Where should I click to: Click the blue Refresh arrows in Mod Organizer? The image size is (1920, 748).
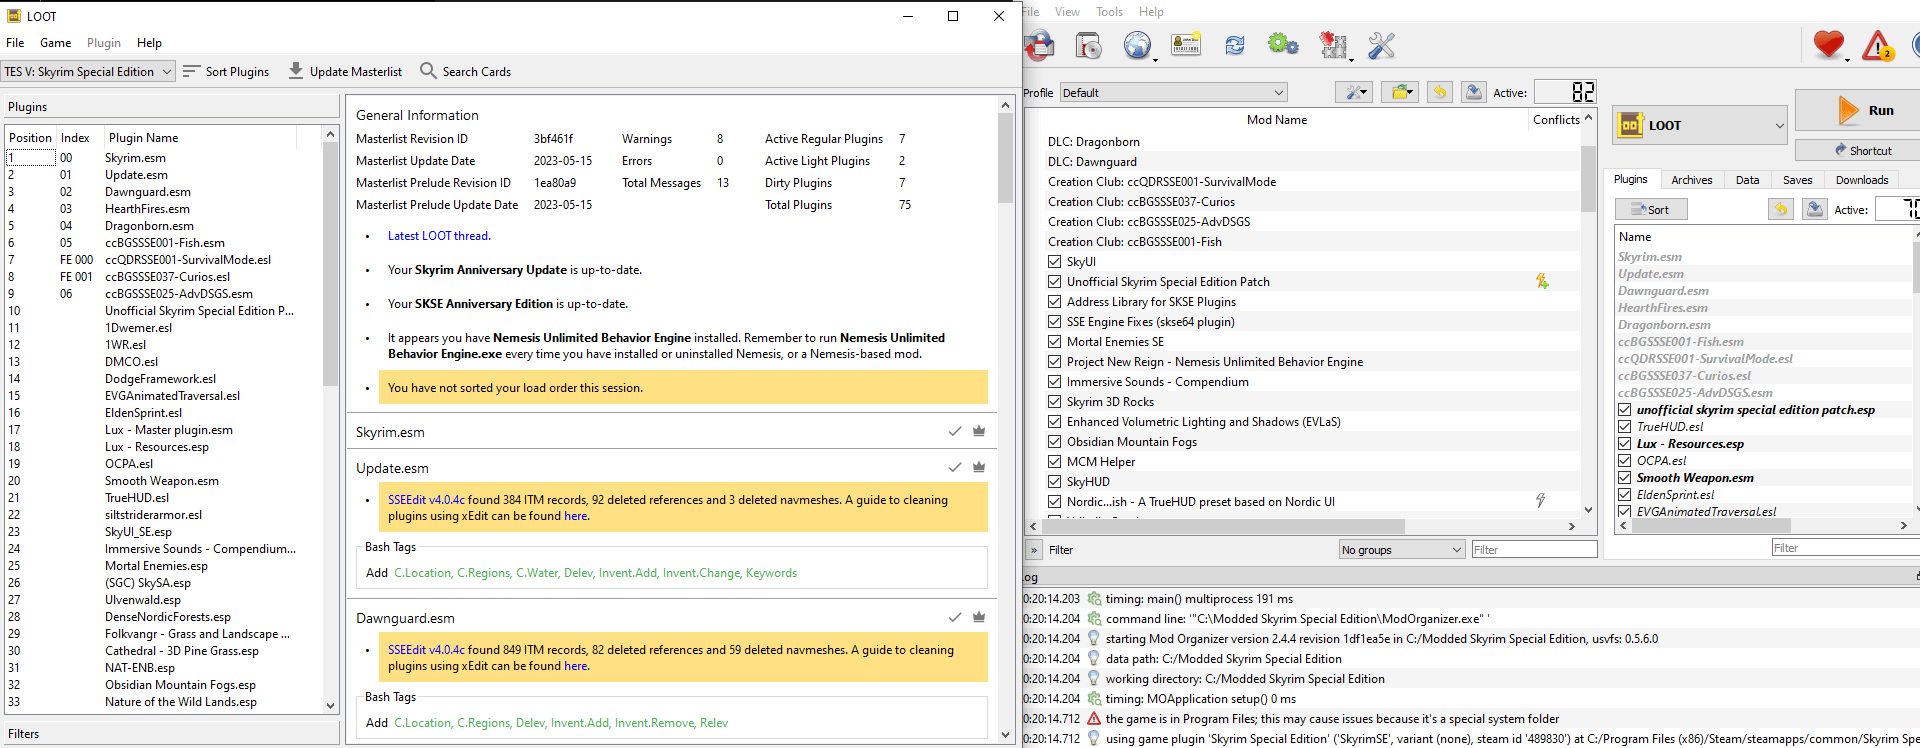pos(1235,45)
